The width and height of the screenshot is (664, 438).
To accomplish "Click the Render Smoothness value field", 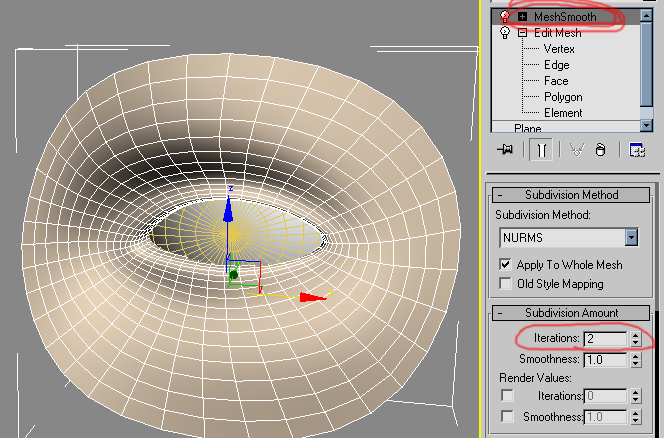I will [x=605, y=417].
